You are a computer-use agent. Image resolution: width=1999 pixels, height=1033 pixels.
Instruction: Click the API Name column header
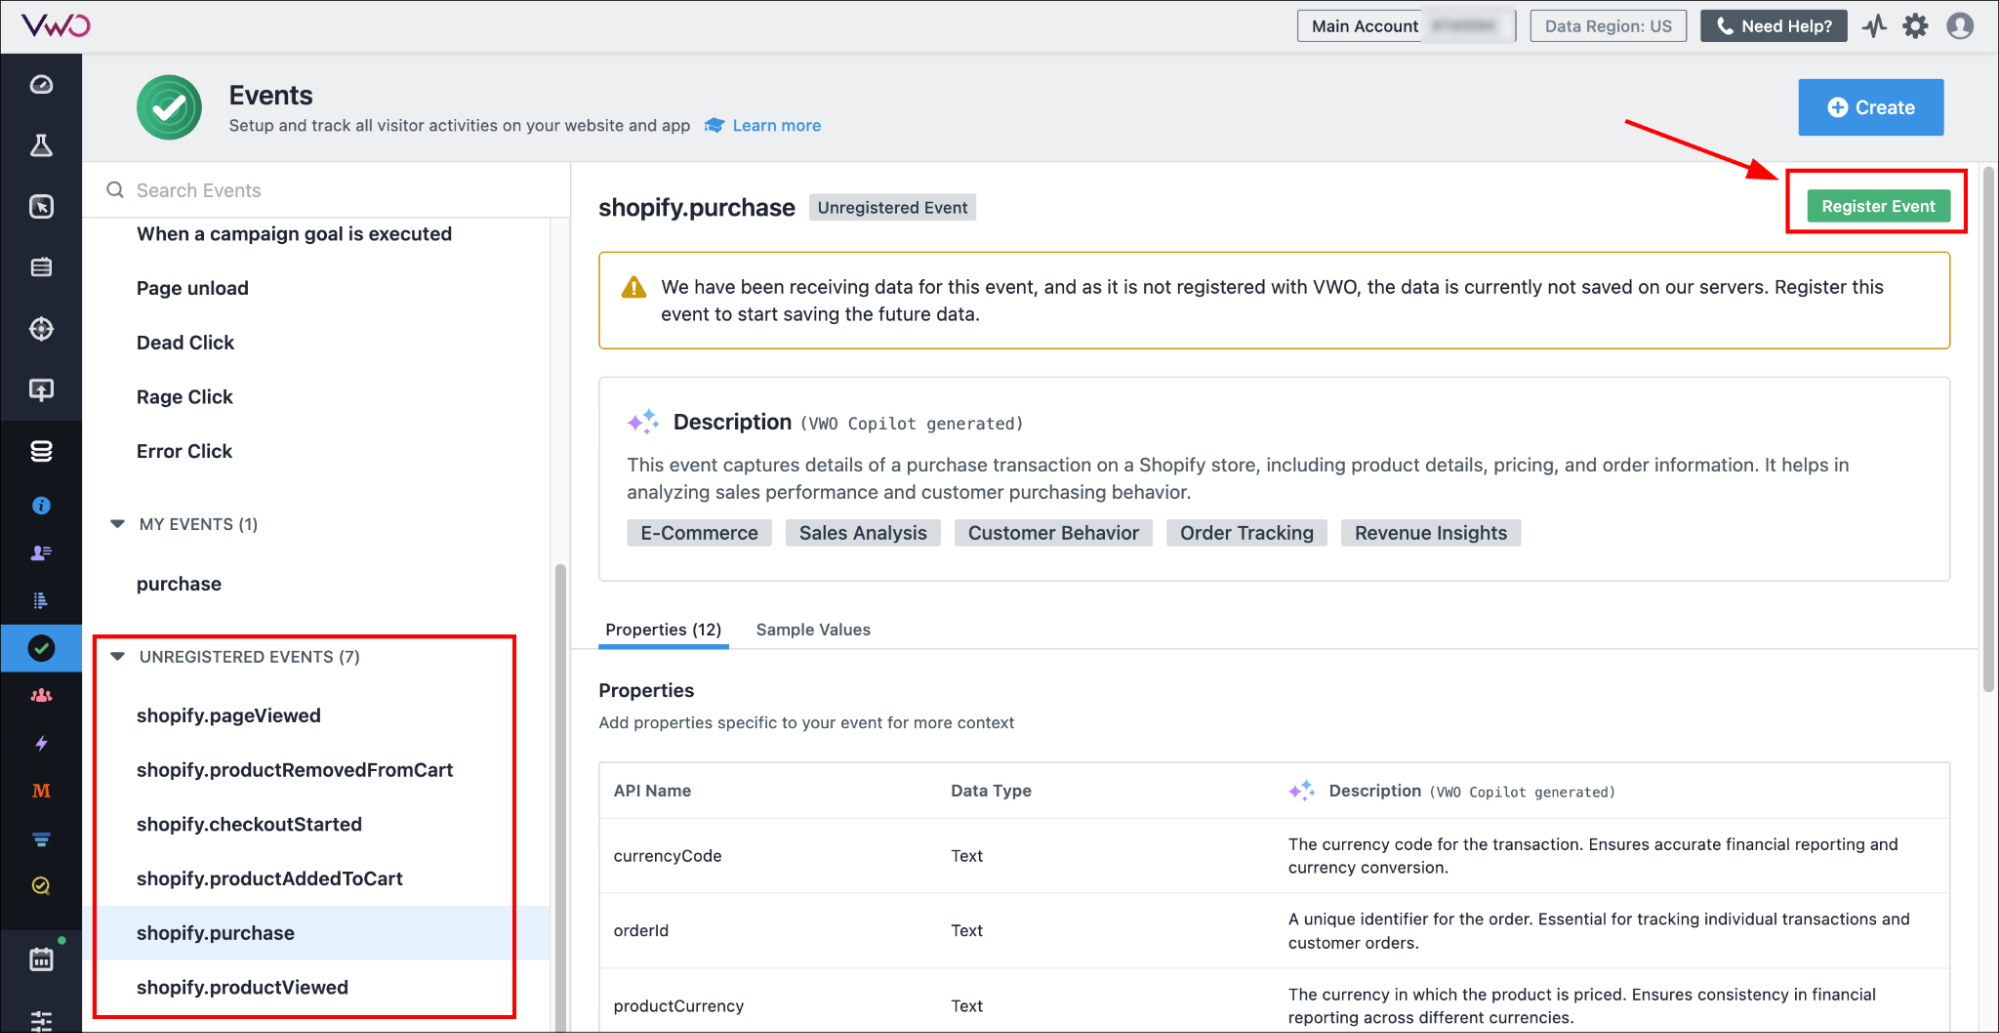point(652,791)
